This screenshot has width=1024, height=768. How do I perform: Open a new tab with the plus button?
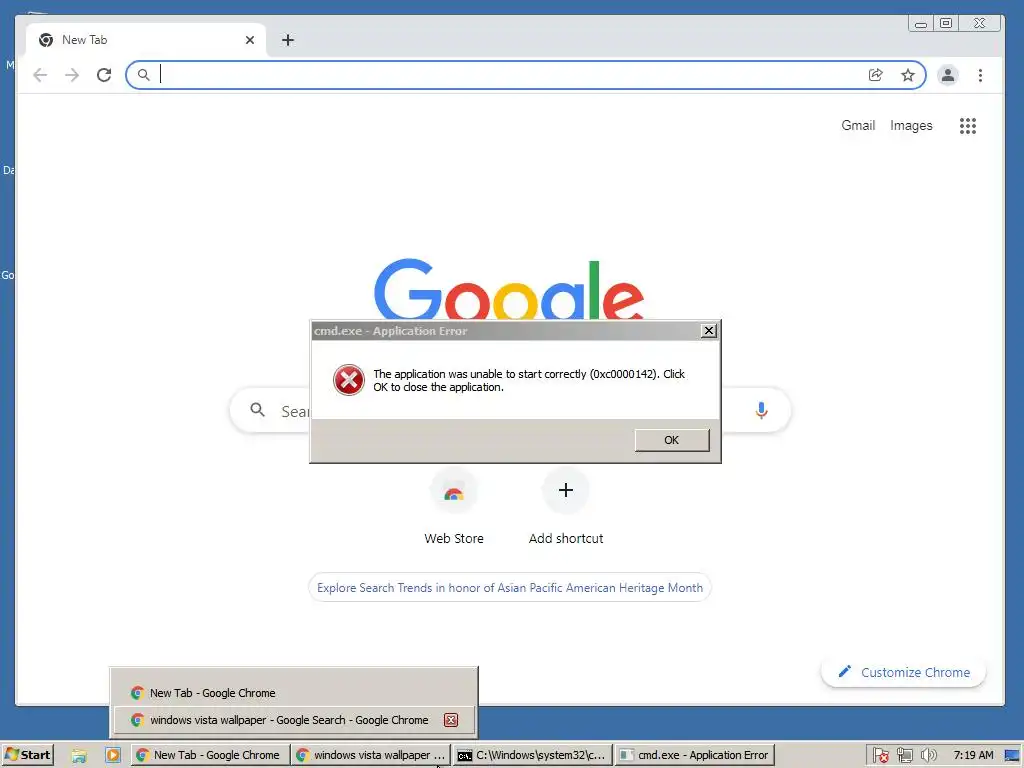tap(288, 40)
